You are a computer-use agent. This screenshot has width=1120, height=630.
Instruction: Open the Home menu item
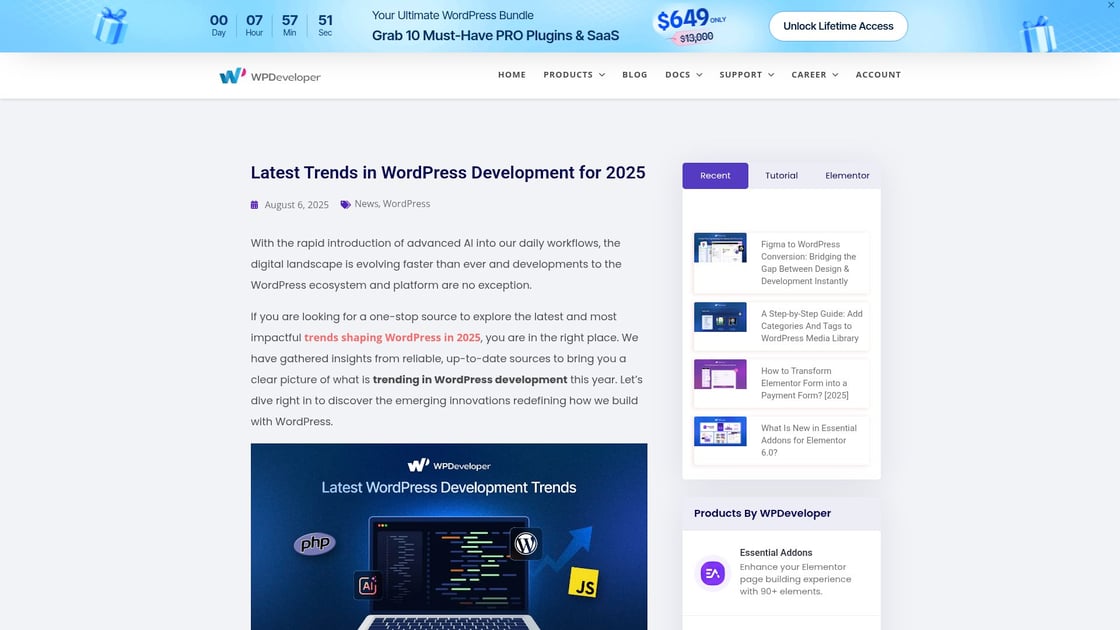[x=511, y=74]
